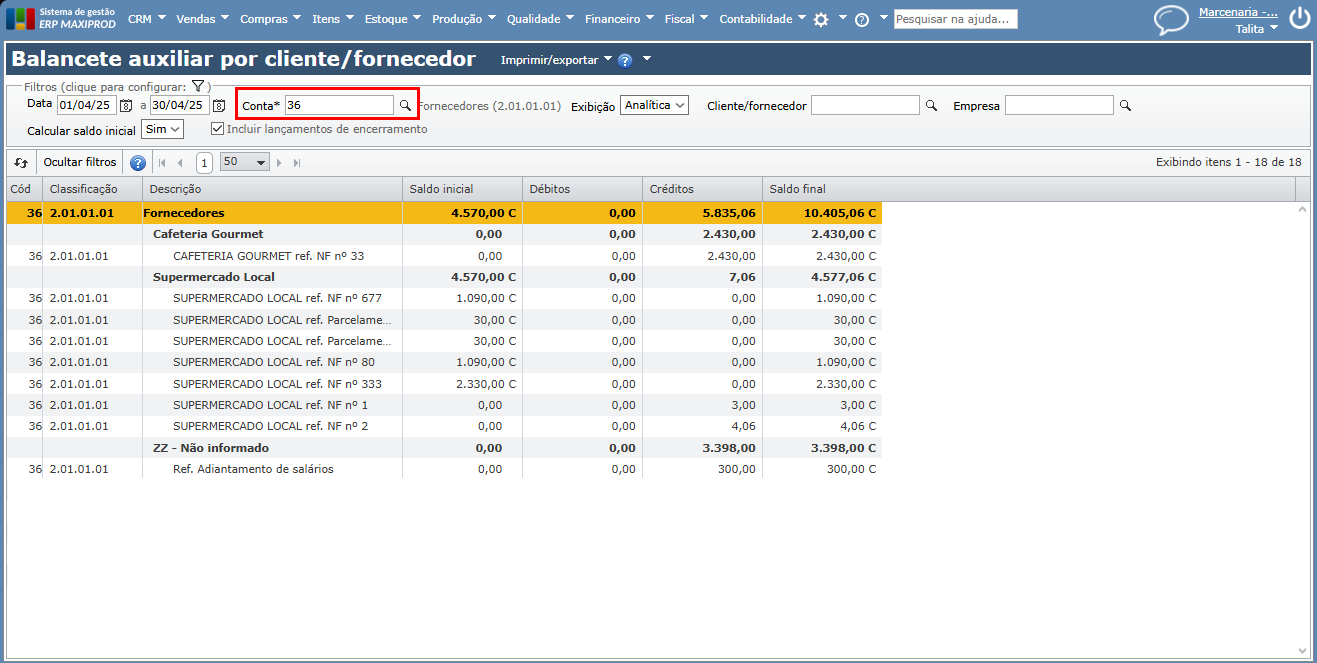
Task: Toggle Incluir lançamentos de encerramento checkbox
Action: click(x=217, y=129)
